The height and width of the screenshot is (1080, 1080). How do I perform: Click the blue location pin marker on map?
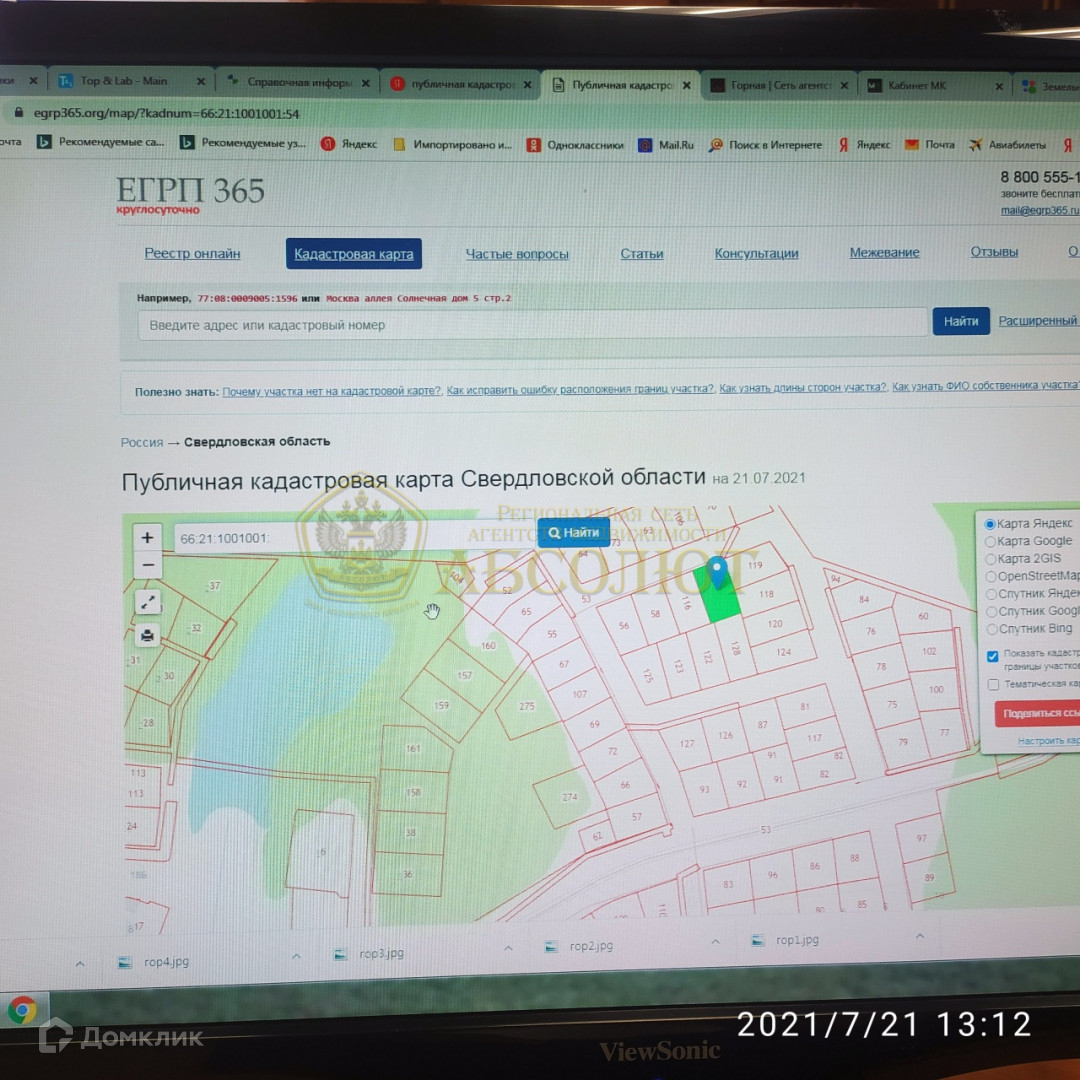[717, 572]
